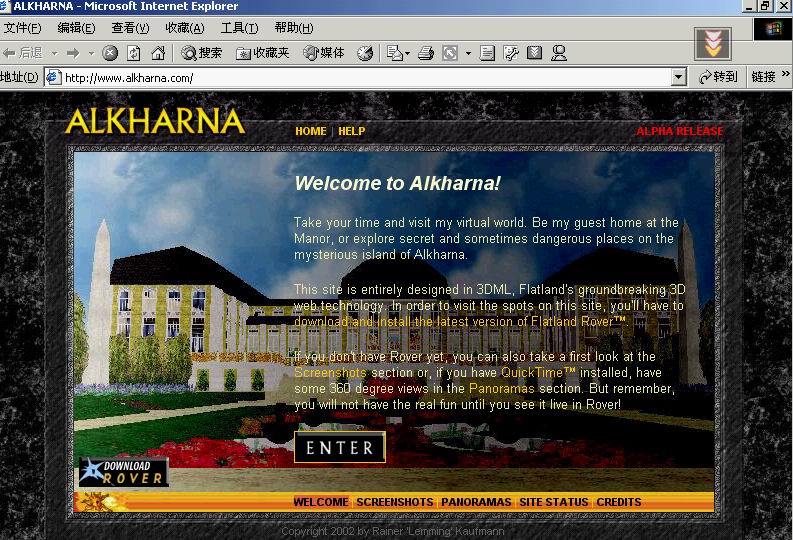Open the Mail icon dropdown arrow
Viewport: 793px width, 540px height.
408,53
